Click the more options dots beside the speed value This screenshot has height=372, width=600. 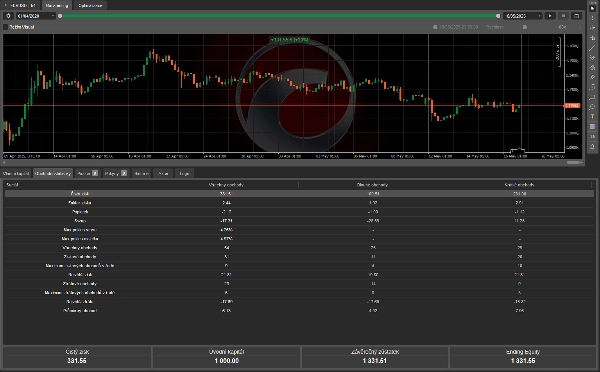pos(579,27)
